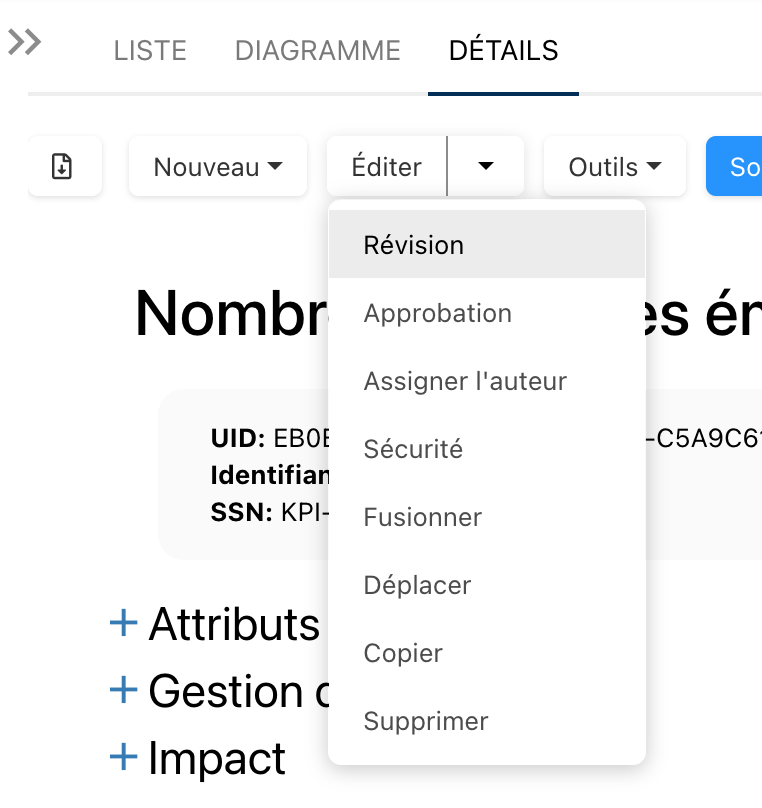Screen dimensions: 762x808
Task: Toggle the Éditer split-button caret
Action: (486, 167)
